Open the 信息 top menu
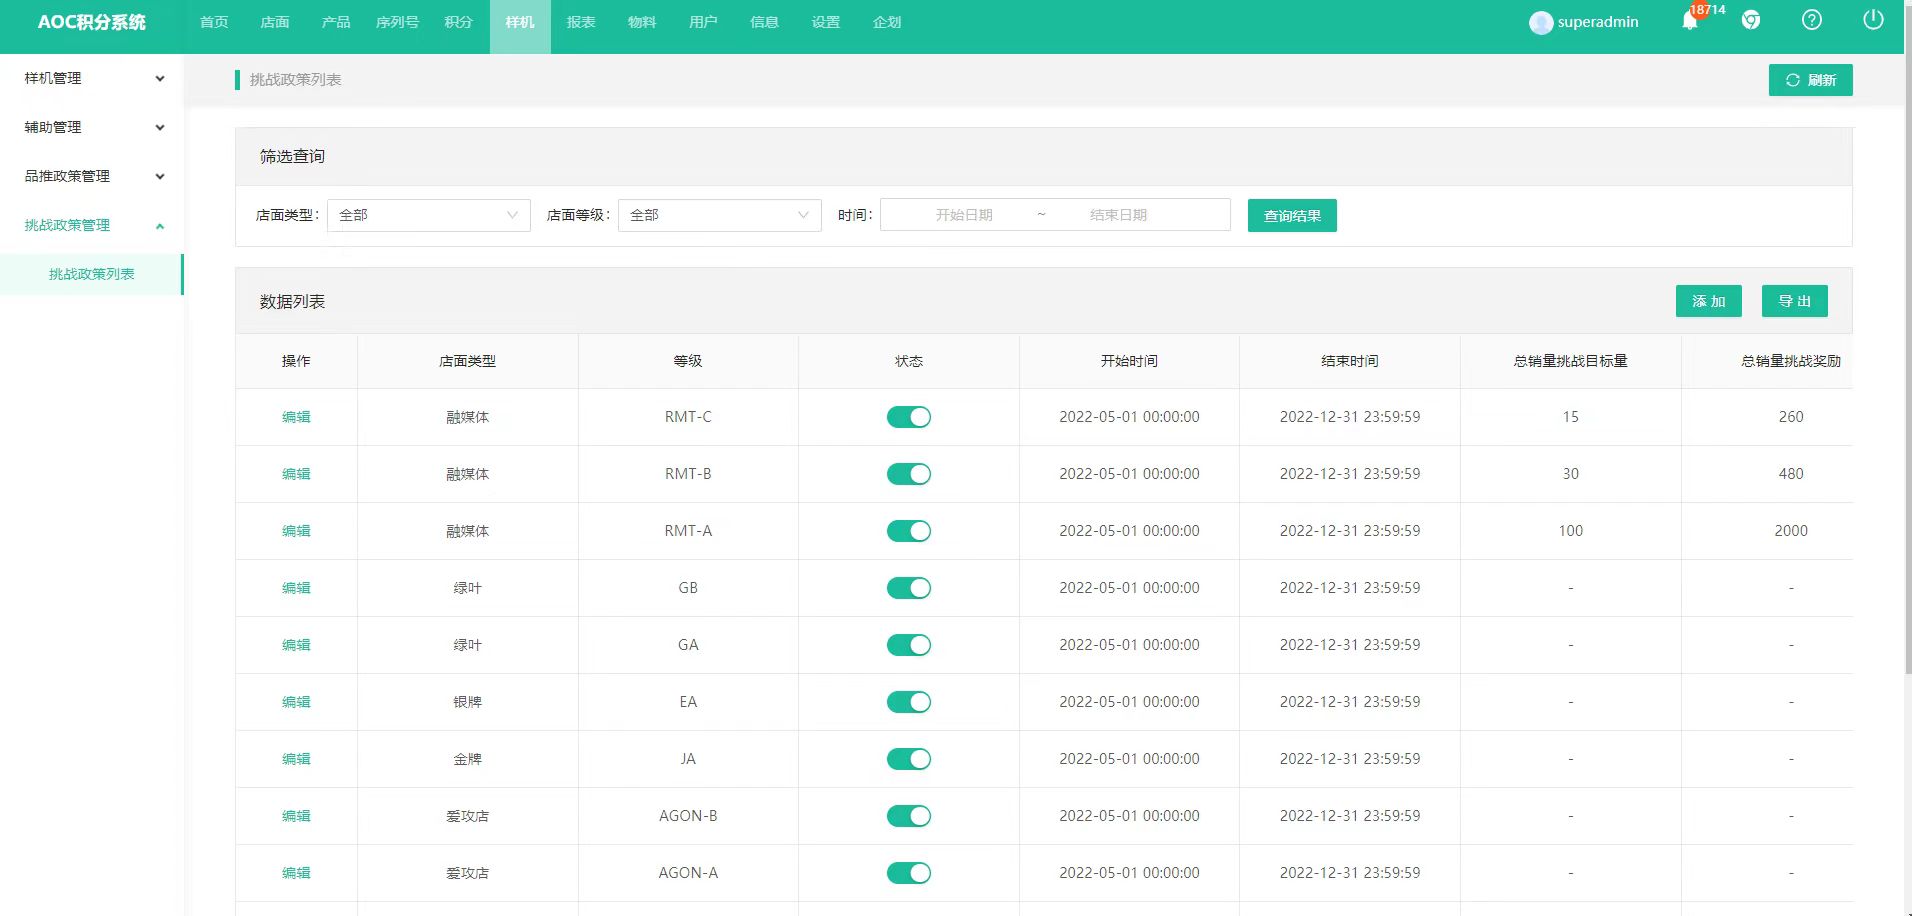Screen dimensions: 1912x916 tap(764, 22)
